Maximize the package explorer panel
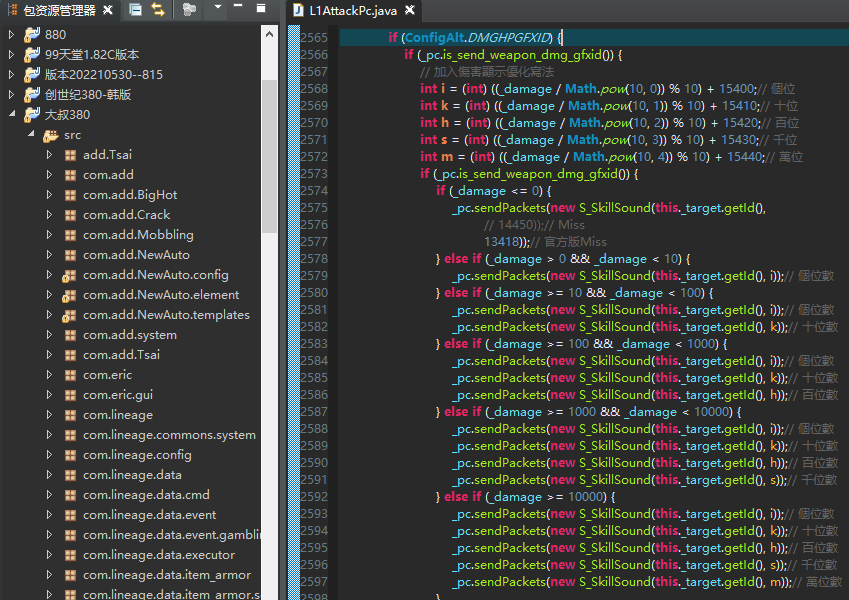Viewport: 849px width, 600px height. click(261, 8)
